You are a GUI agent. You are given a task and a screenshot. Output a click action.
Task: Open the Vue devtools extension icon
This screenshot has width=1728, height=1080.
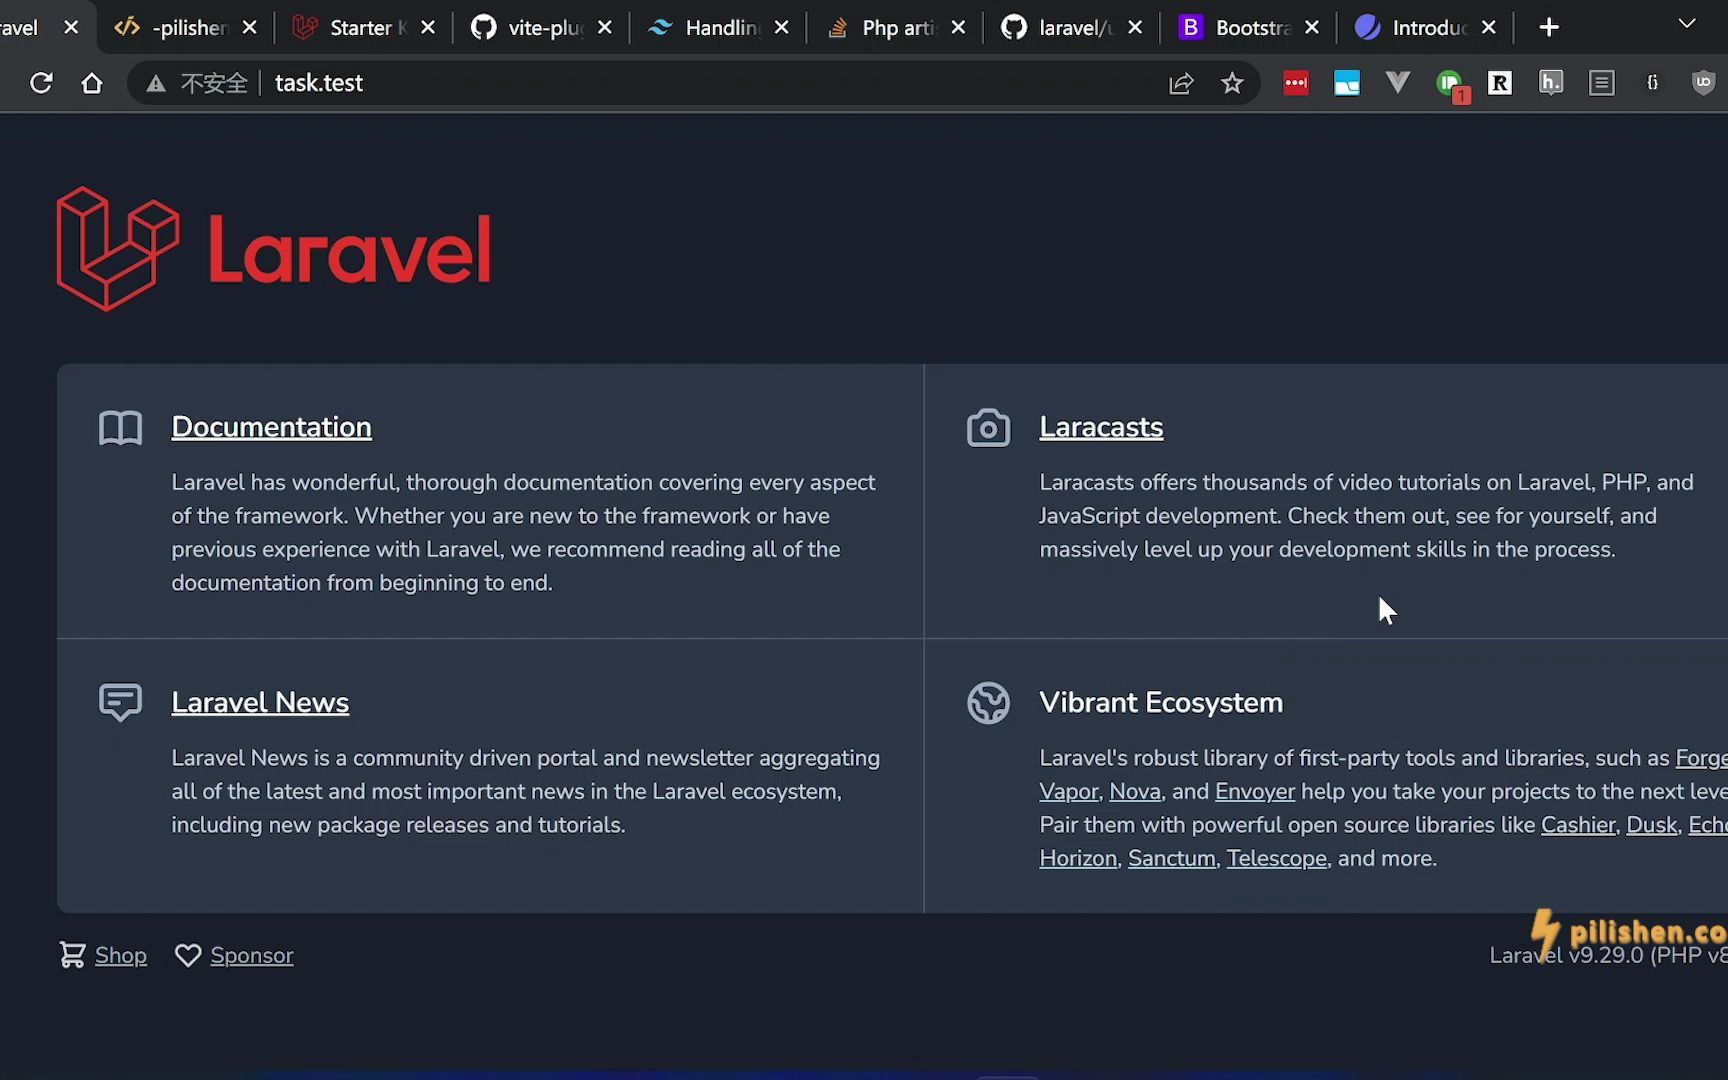(x=1398, y=82)
